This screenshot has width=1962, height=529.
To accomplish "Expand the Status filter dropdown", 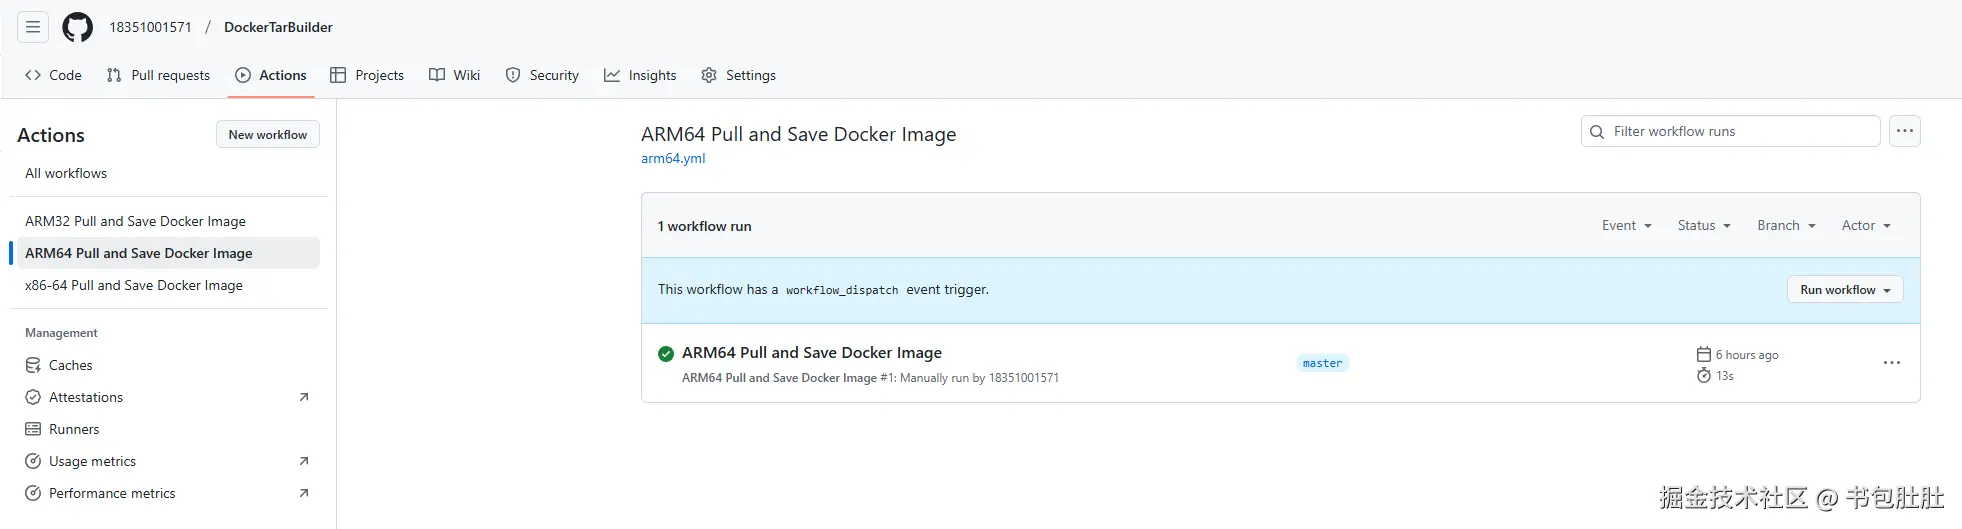I will pyautogui.click(x=1703, y=226).
